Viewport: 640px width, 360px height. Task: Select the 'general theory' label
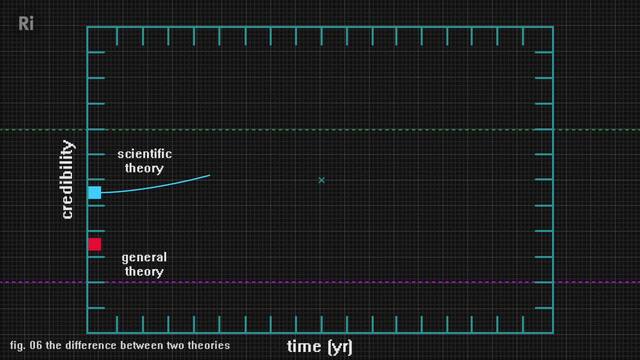(x=144, y=264)
